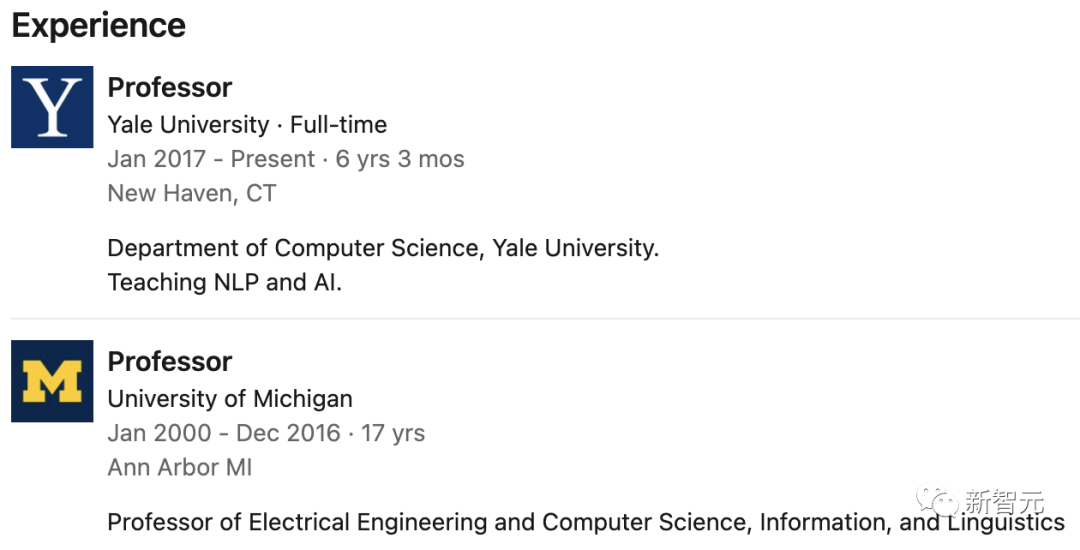The image size is (1080, 550).
Task: Click the Jan 2017 - Present date range
Action: pyautogui.click(x=211, y=159)
